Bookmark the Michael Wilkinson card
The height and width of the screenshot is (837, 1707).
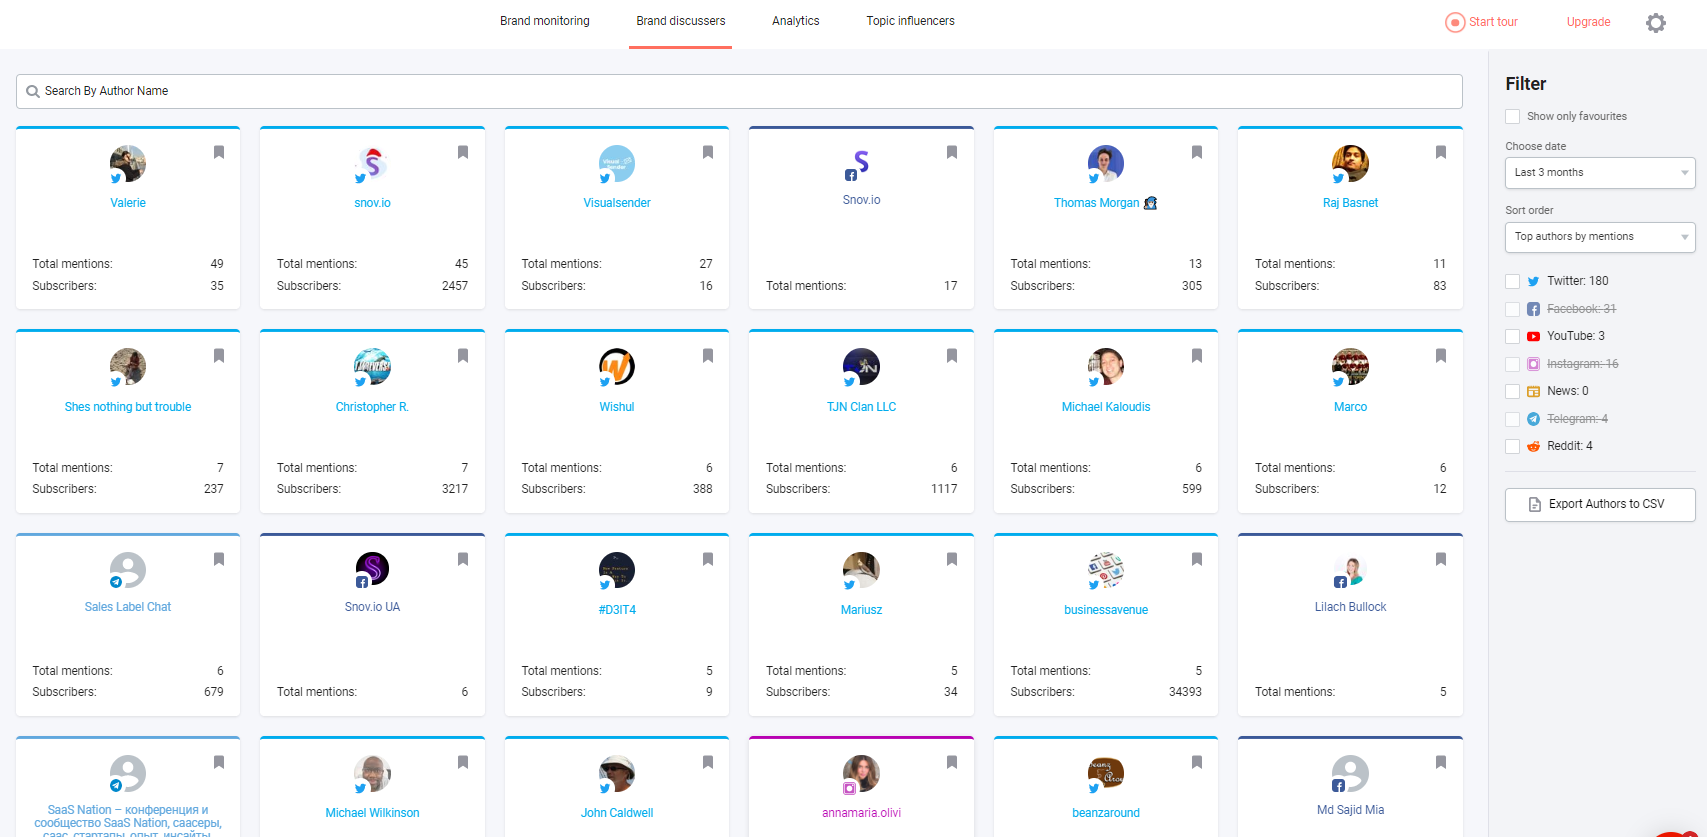[463, 762]
